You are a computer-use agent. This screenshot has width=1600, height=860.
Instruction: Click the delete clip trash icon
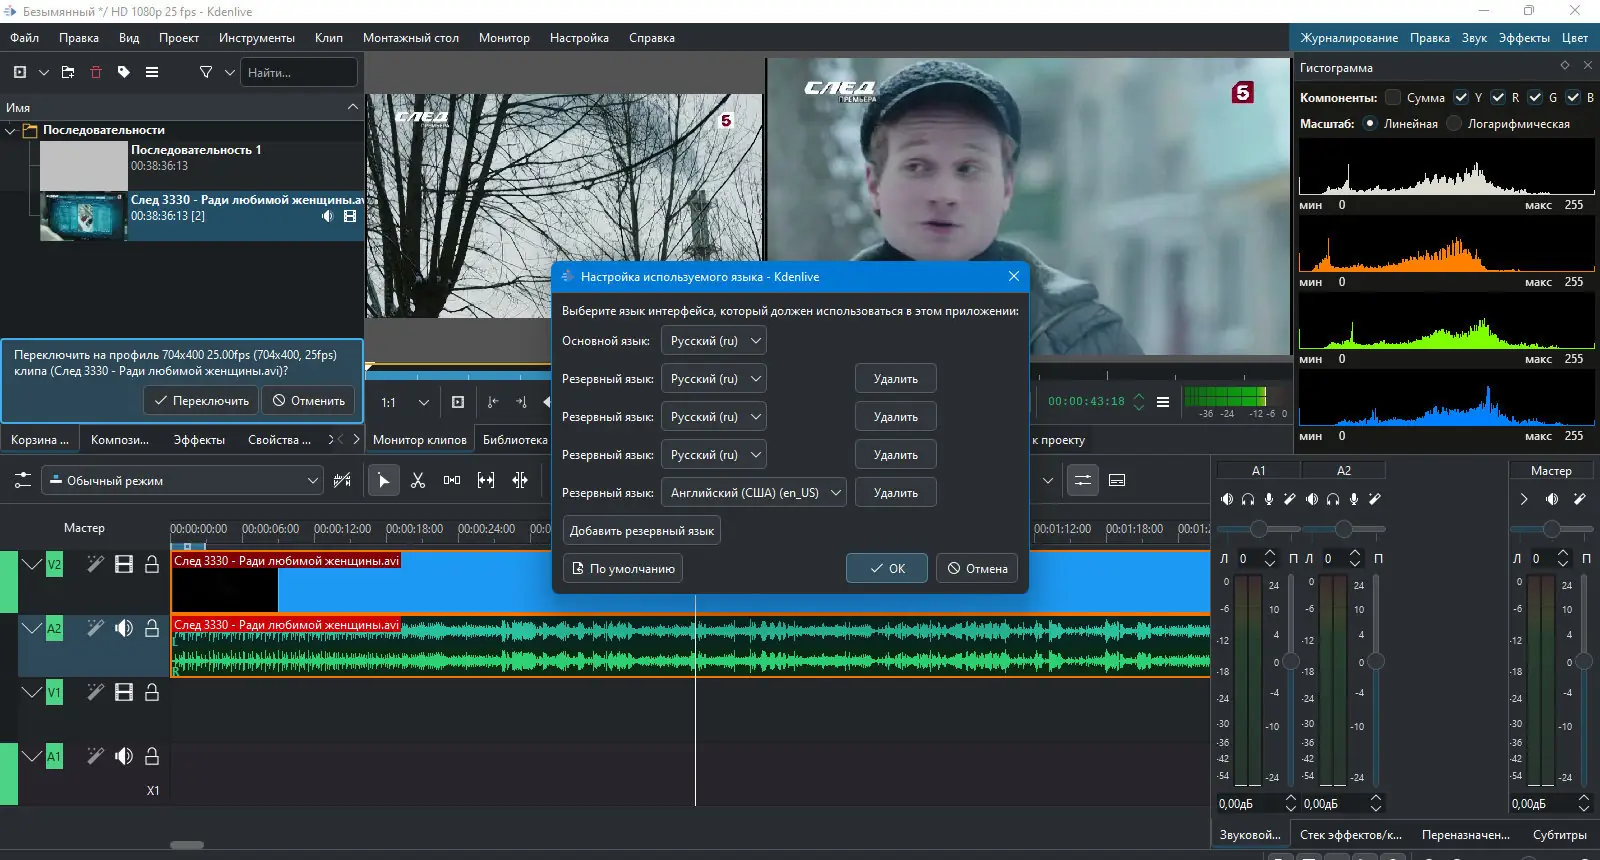point(96,72)
